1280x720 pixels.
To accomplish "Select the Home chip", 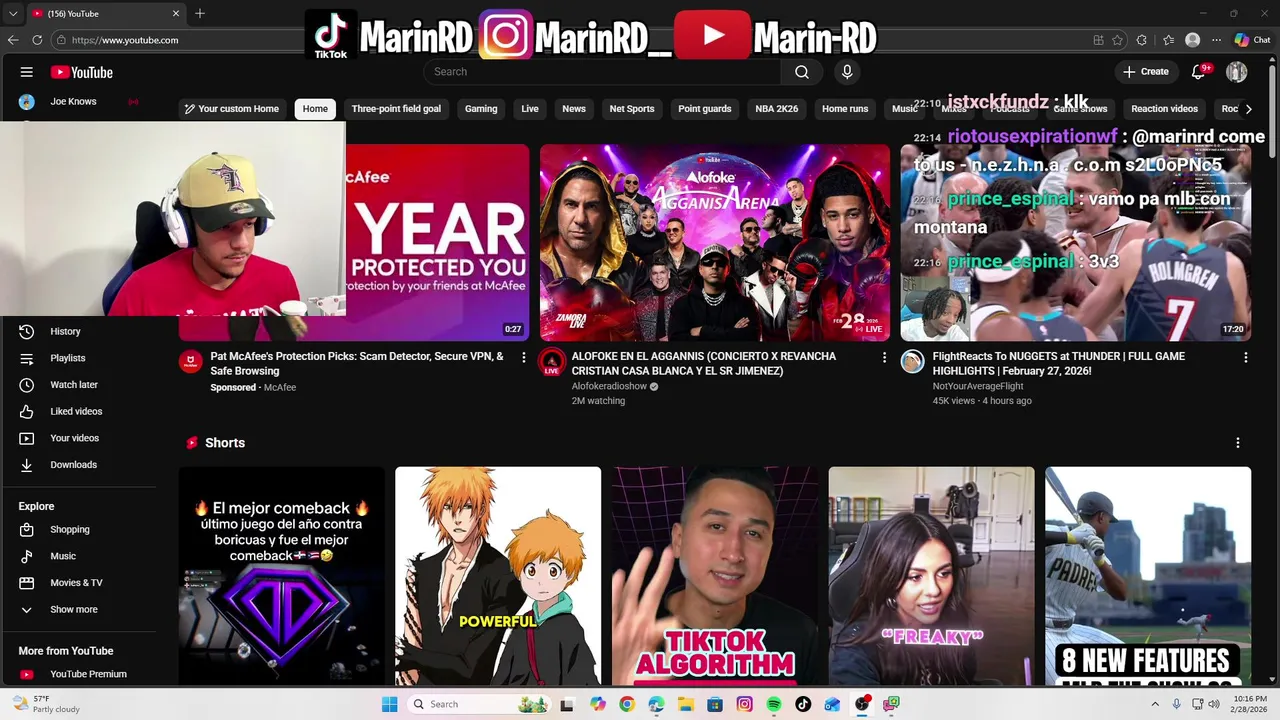I will (x=315, y=109).
